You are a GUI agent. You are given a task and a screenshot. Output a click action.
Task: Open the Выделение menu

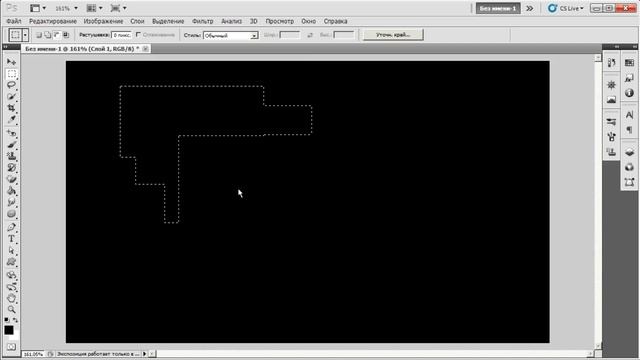coord(168,21)
